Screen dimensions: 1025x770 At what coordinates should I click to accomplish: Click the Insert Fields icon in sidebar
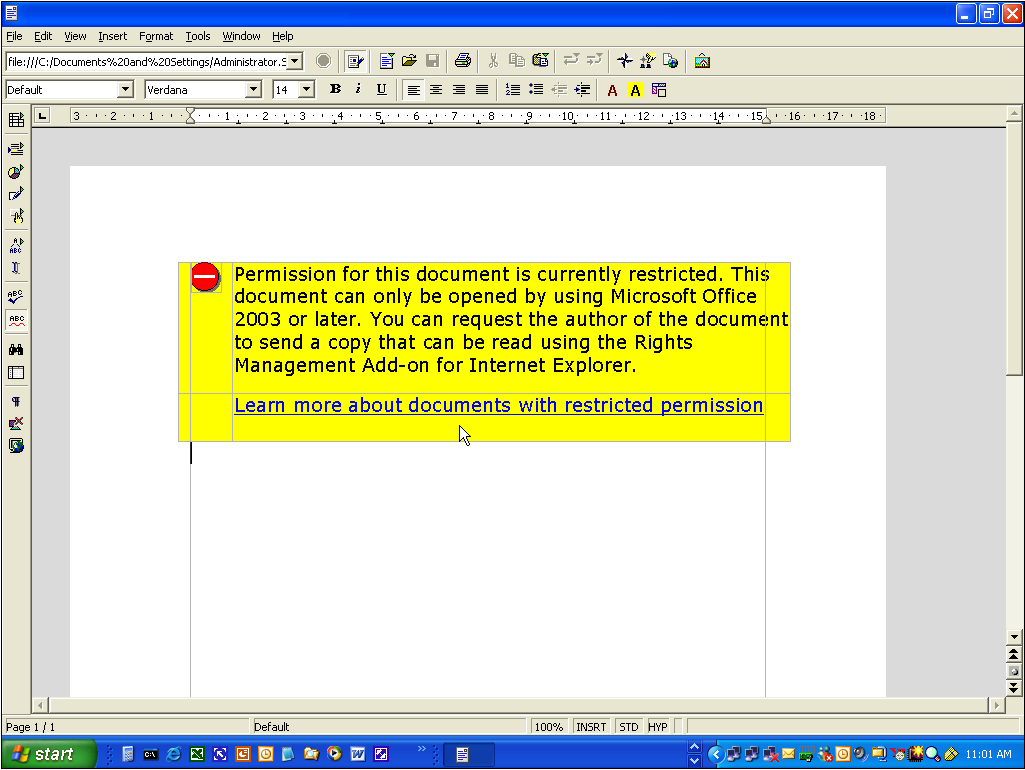16,149
